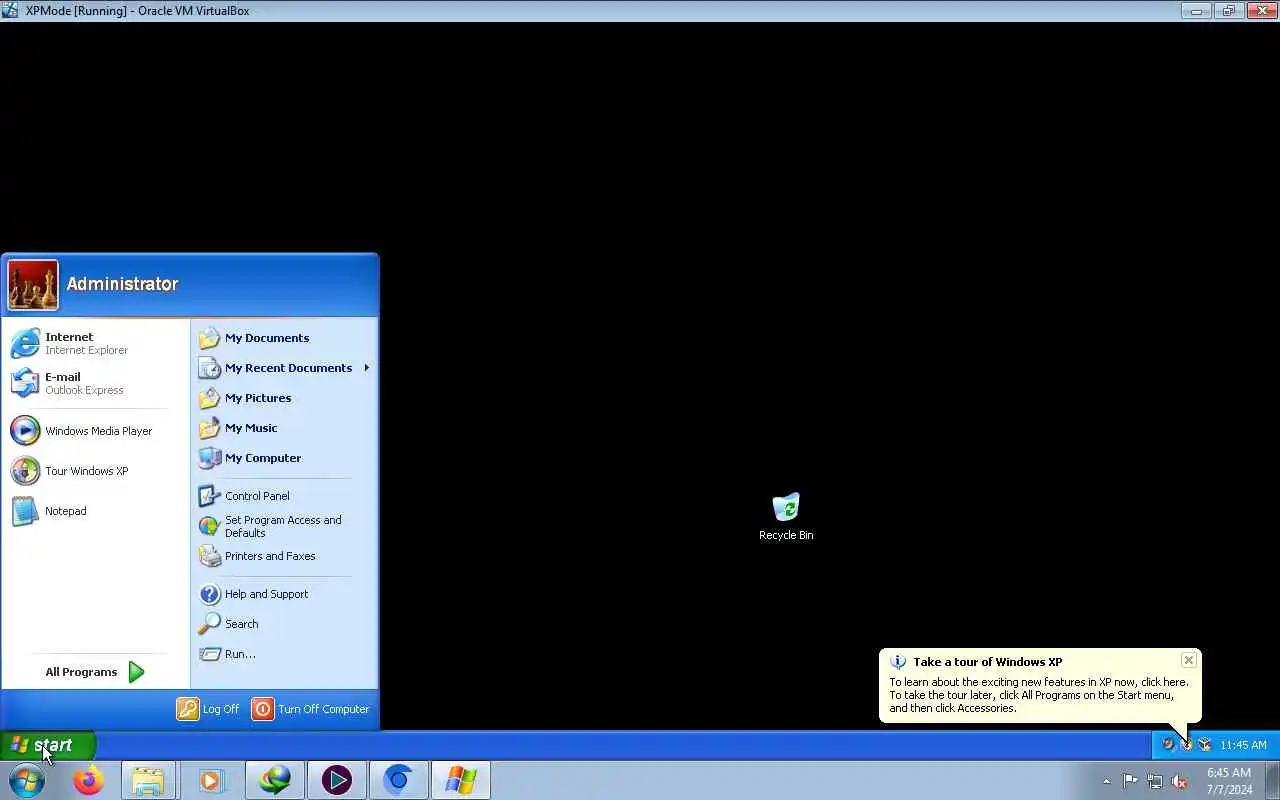
Task: Minimize the VirtualBox XPMode window
Action: (x=1195, y=10)
